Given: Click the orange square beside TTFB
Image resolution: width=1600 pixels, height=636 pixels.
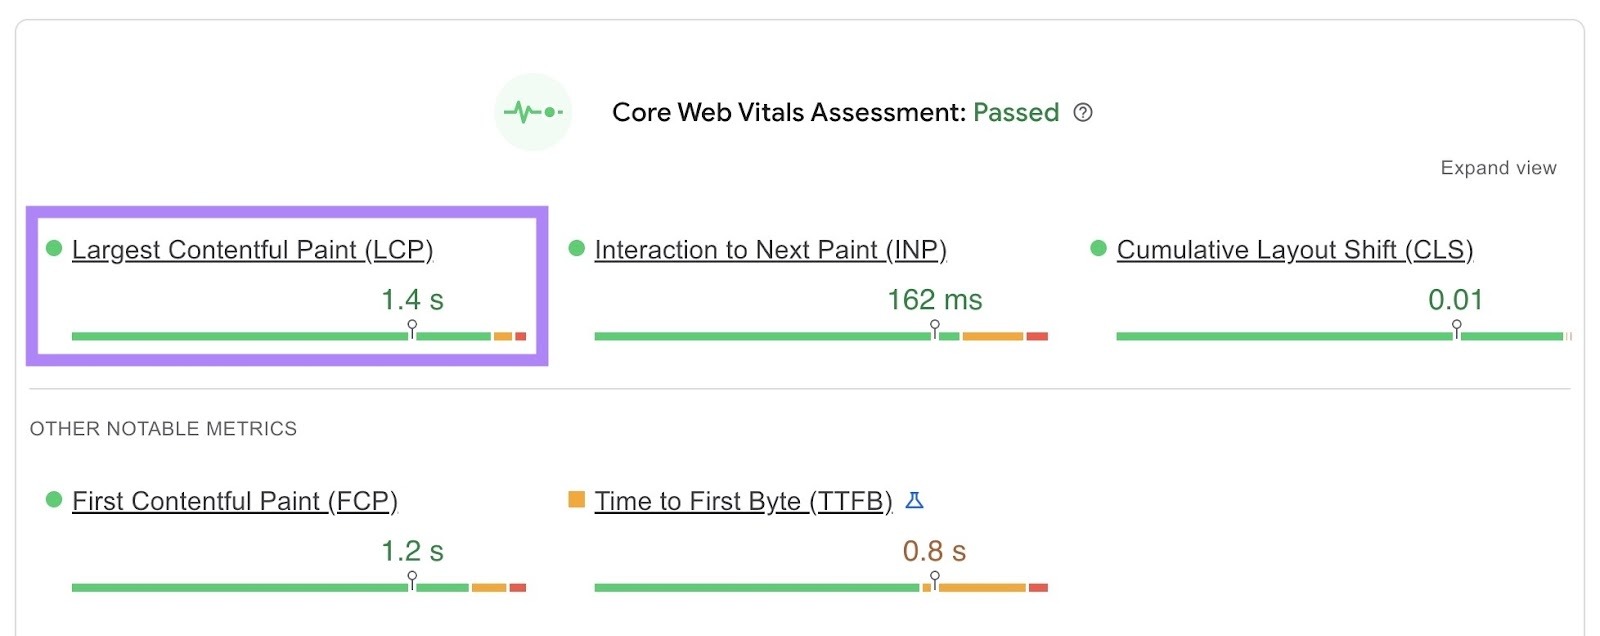Looking at the screenshot, I should click(x=576, y=498).
